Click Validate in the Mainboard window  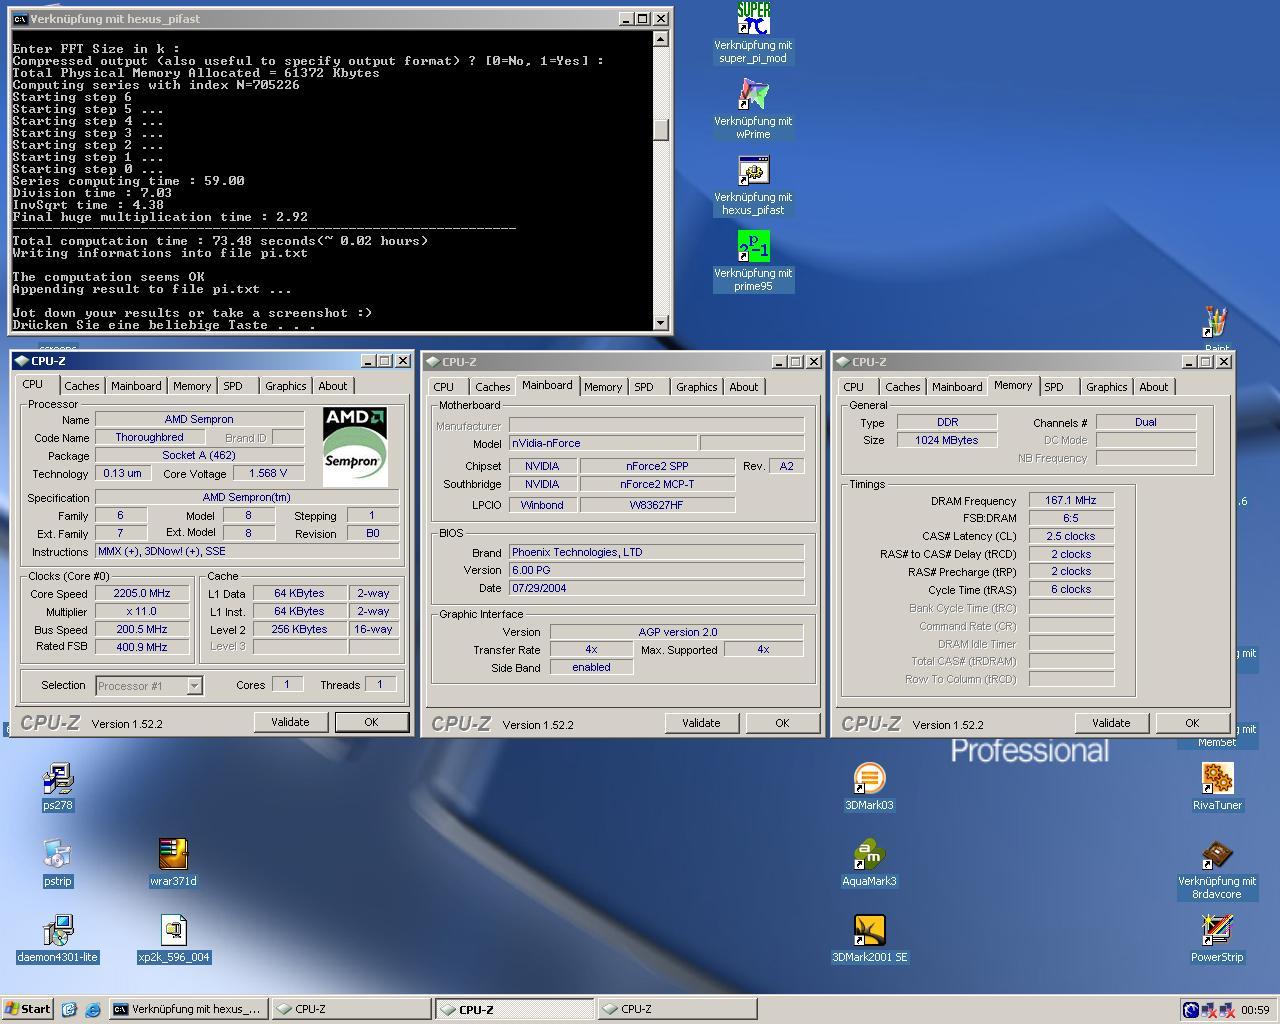[x=701, y=723]
